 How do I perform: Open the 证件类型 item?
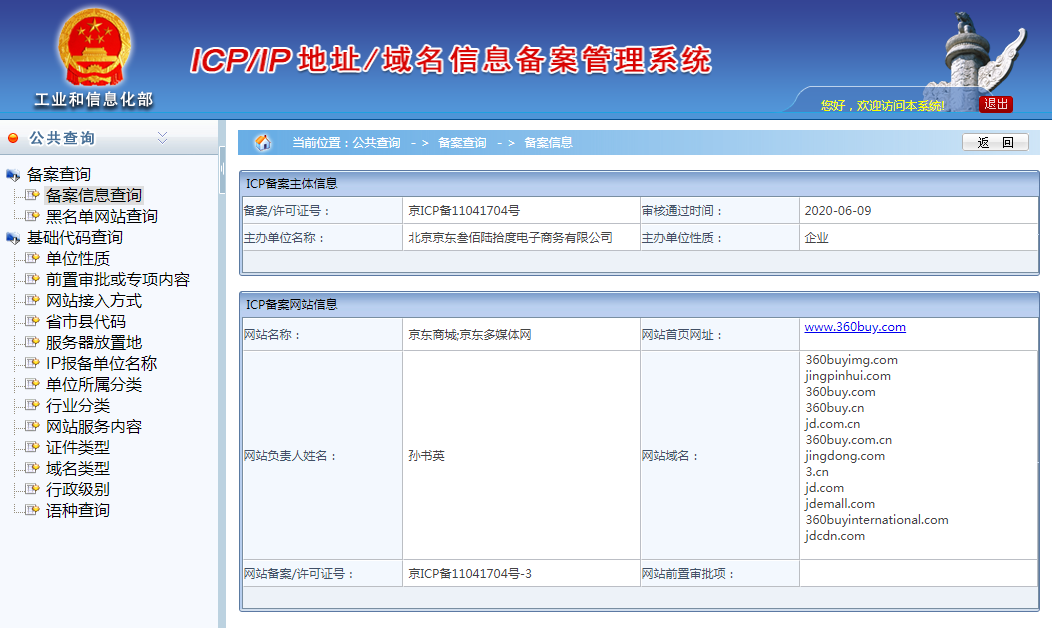pos(77,447)
